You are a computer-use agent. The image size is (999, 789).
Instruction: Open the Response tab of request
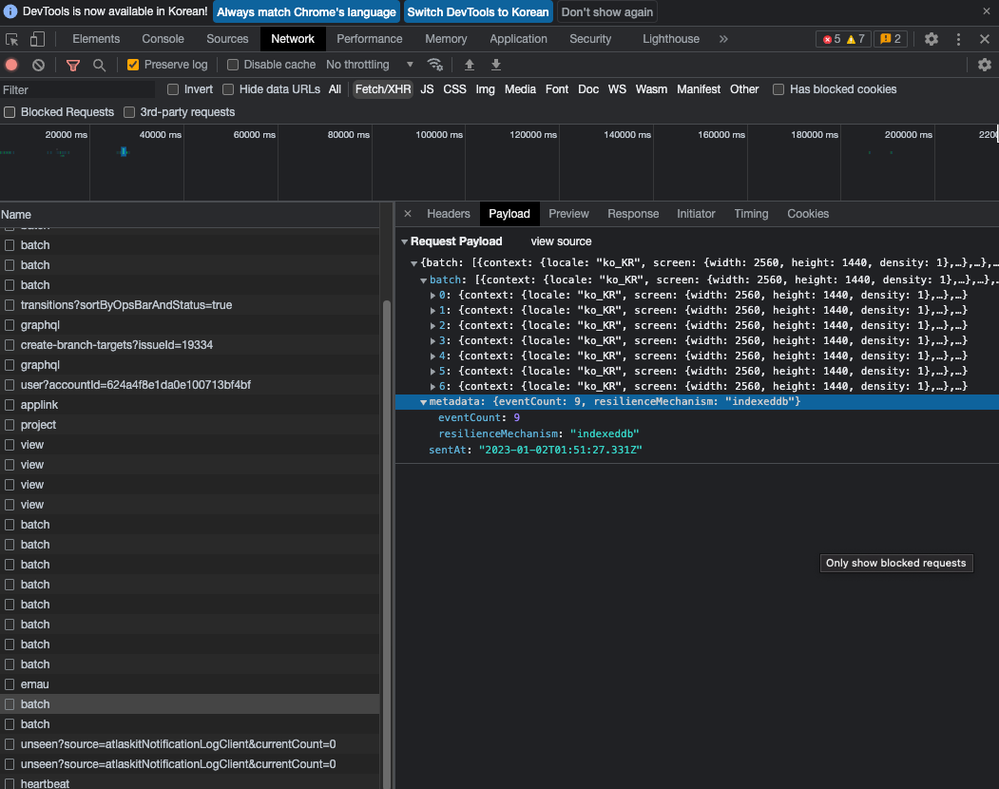[633, 214]
